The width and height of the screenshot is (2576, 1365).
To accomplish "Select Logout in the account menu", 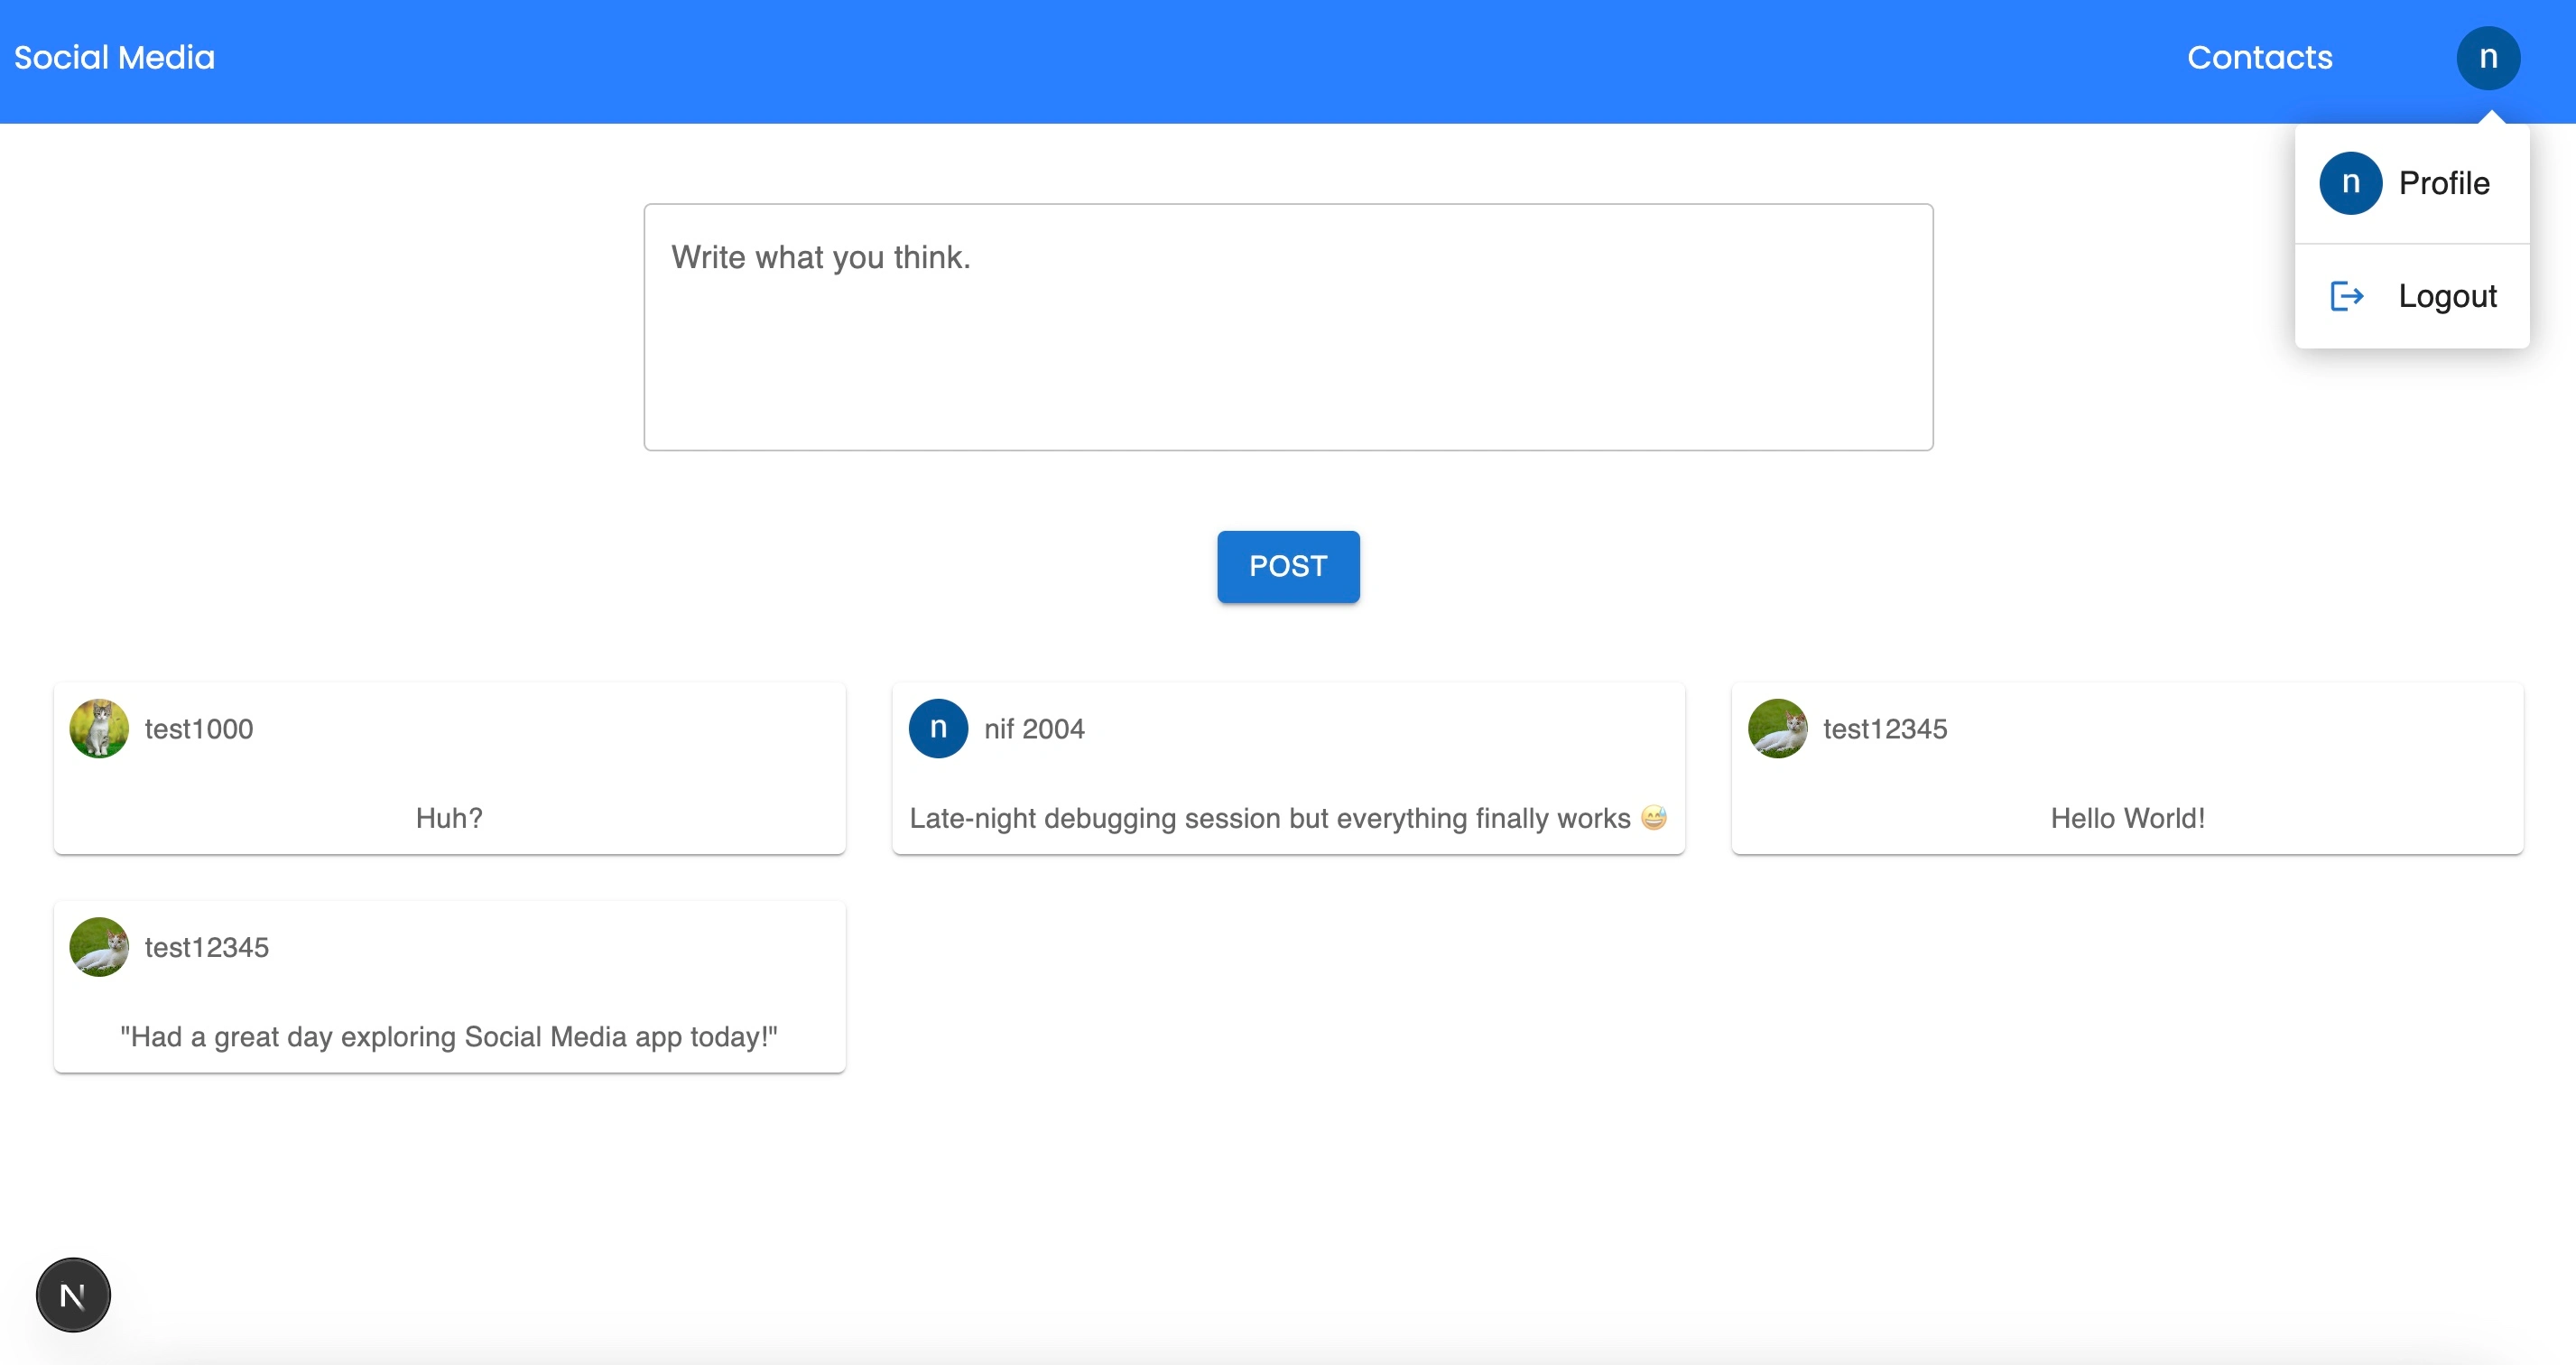I will click(x=2446, y=296).
